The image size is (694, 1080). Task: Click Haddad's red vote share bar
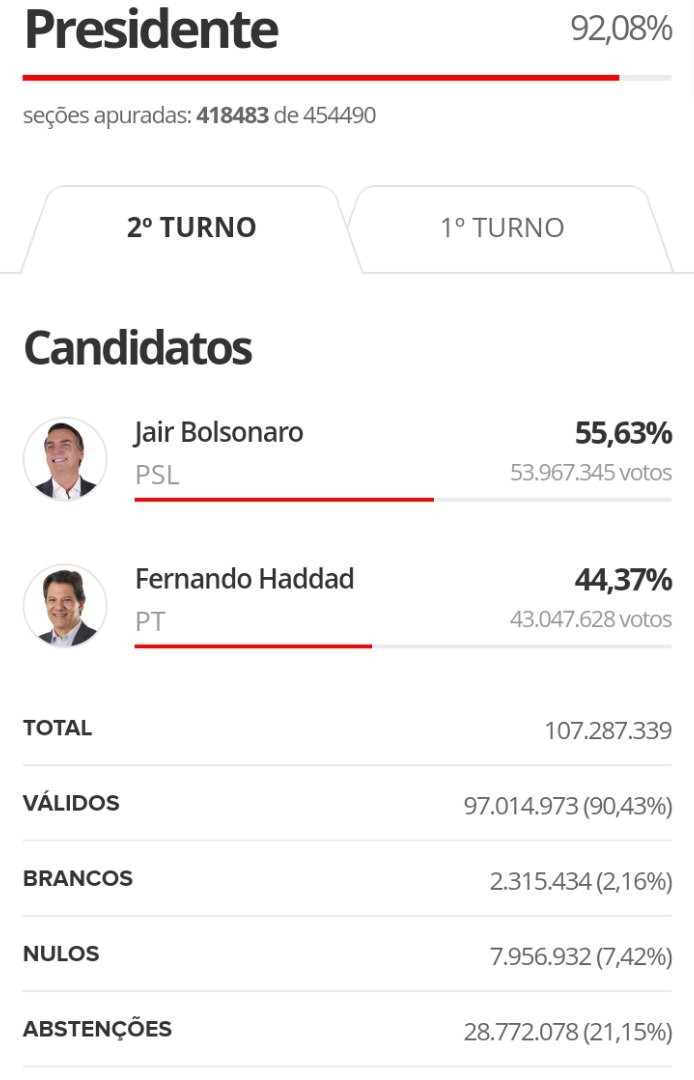click(253, 646)
